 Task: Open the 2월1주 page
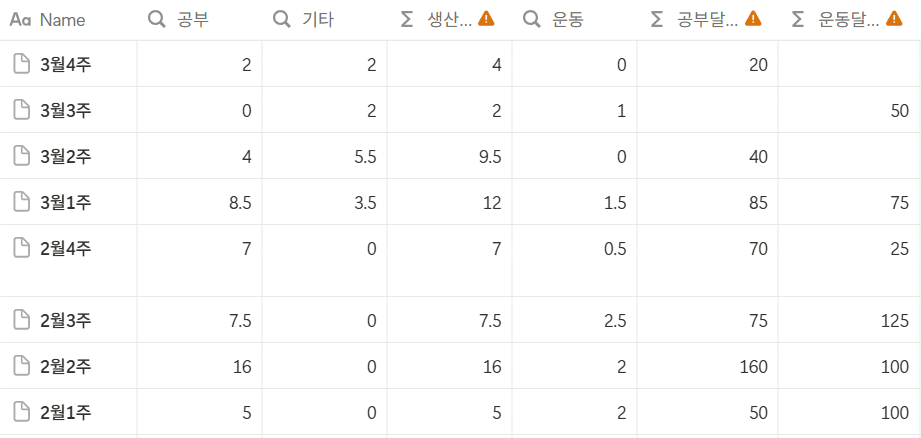(66, 413)
